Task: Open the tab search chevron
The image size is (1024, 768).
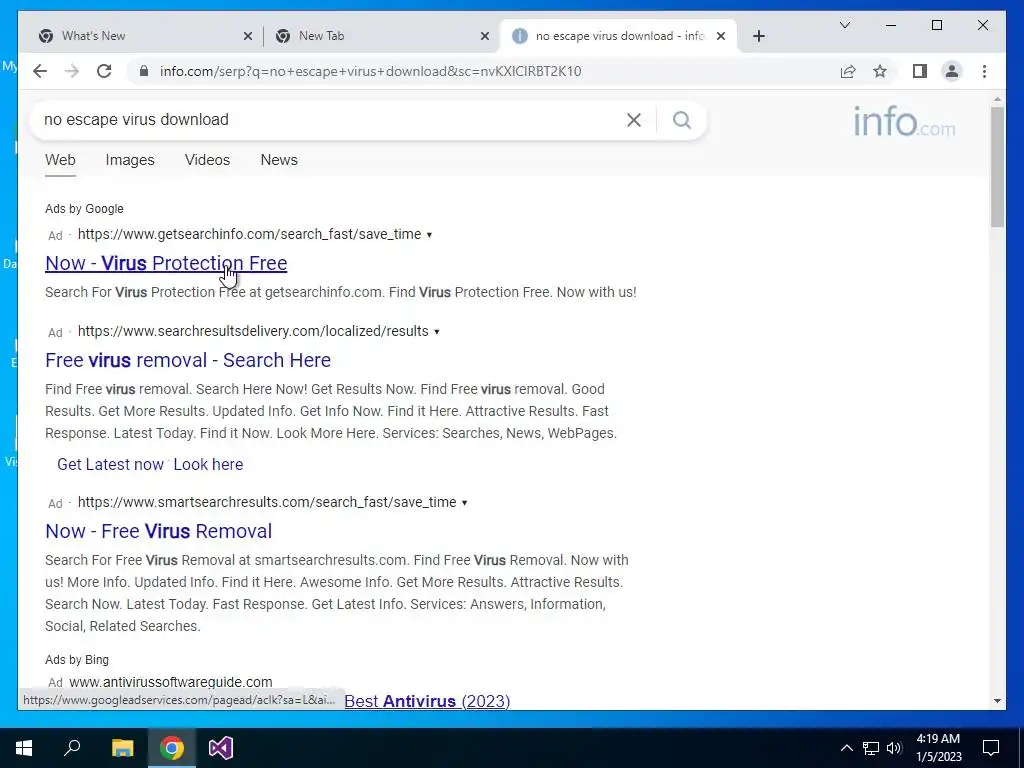Action: 844,25
